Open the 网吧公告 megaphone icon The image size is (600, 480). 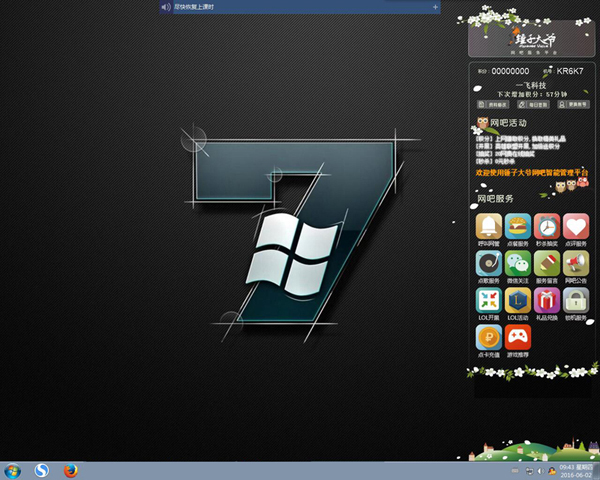pyautogui.click(x=576, y=263)
